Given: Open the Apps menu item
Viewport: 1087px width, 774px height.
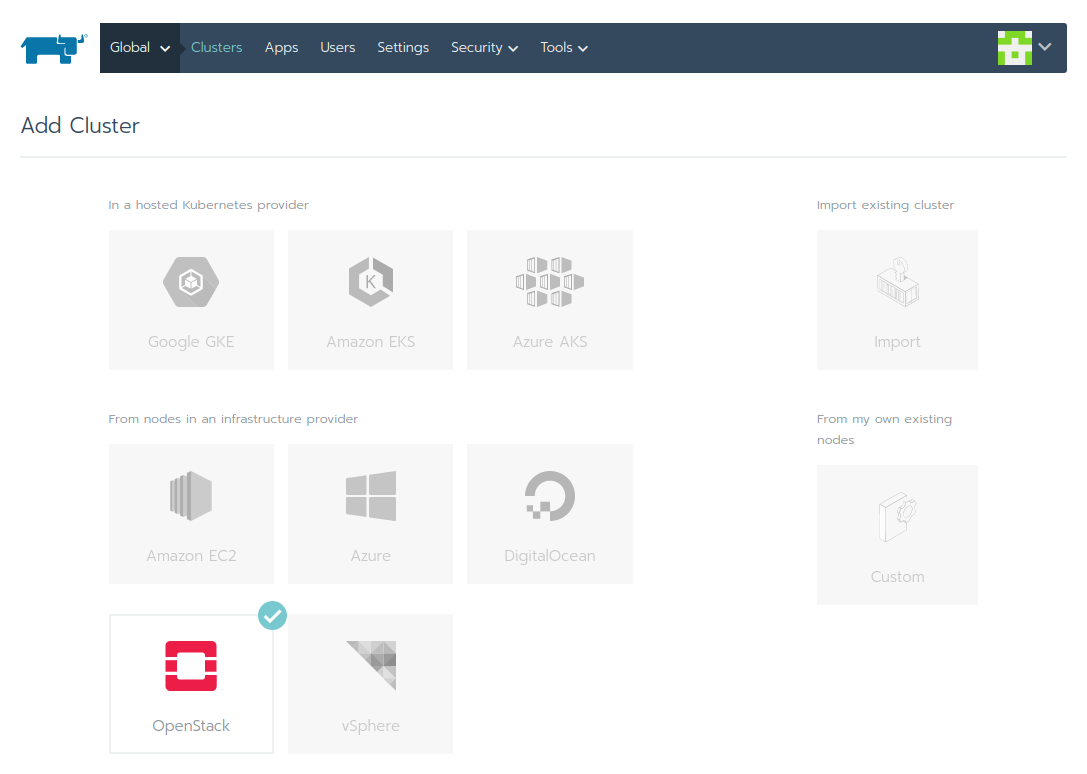Looking at the screenshot, I should click(281, 47).
